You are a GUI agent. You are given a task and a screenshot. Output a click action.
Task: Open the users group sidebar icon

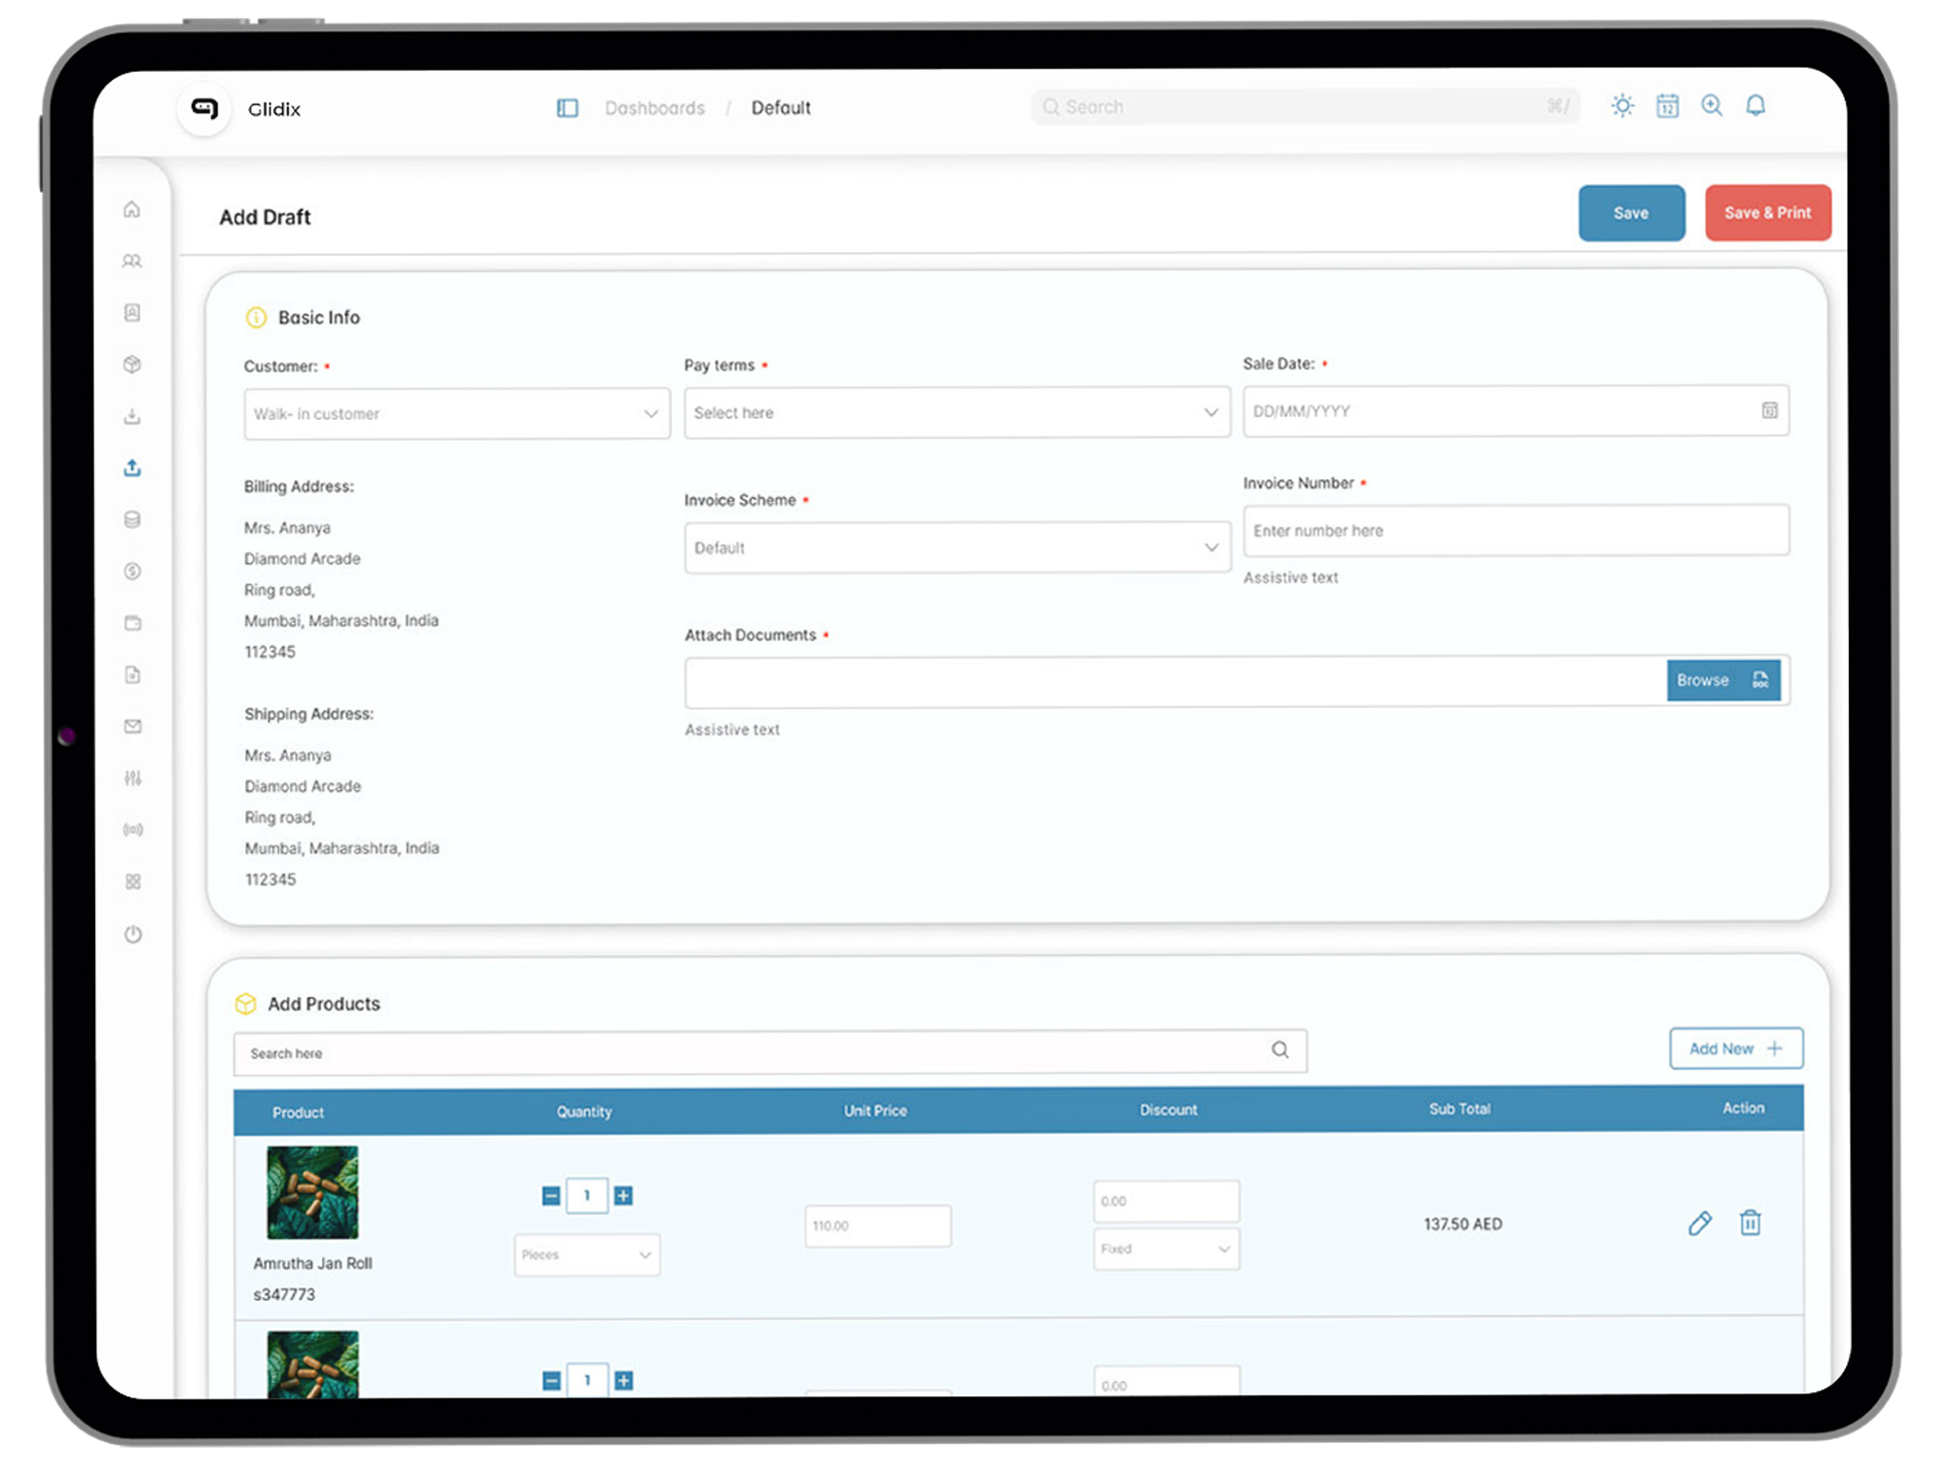[x=132, y=261]
